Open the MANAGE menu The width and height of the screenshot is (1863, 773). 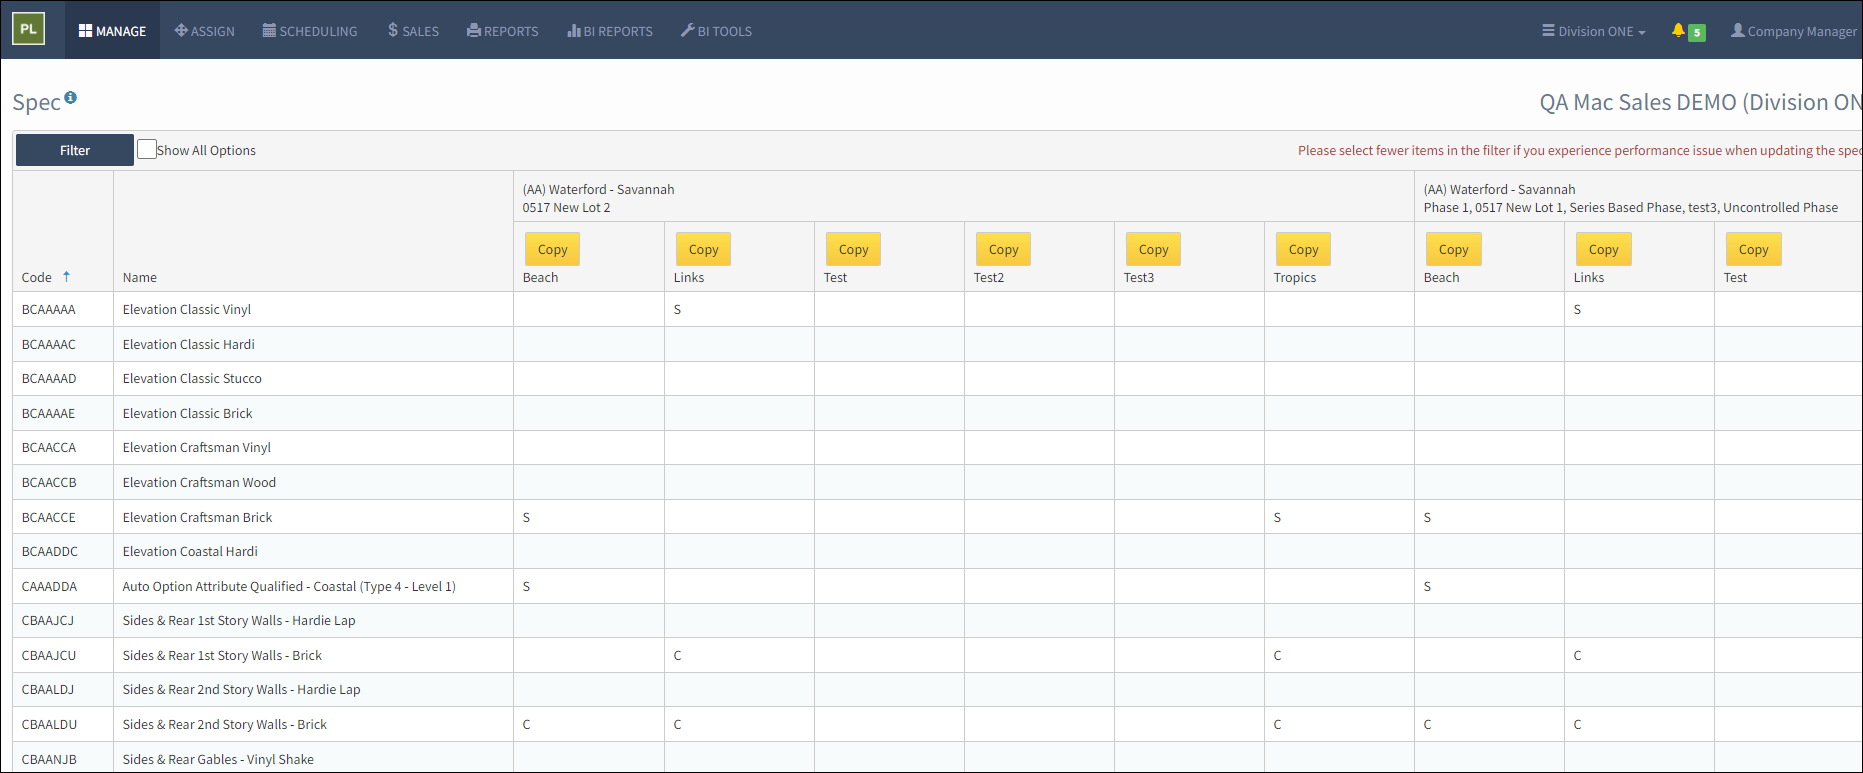(x=112, y=31)
